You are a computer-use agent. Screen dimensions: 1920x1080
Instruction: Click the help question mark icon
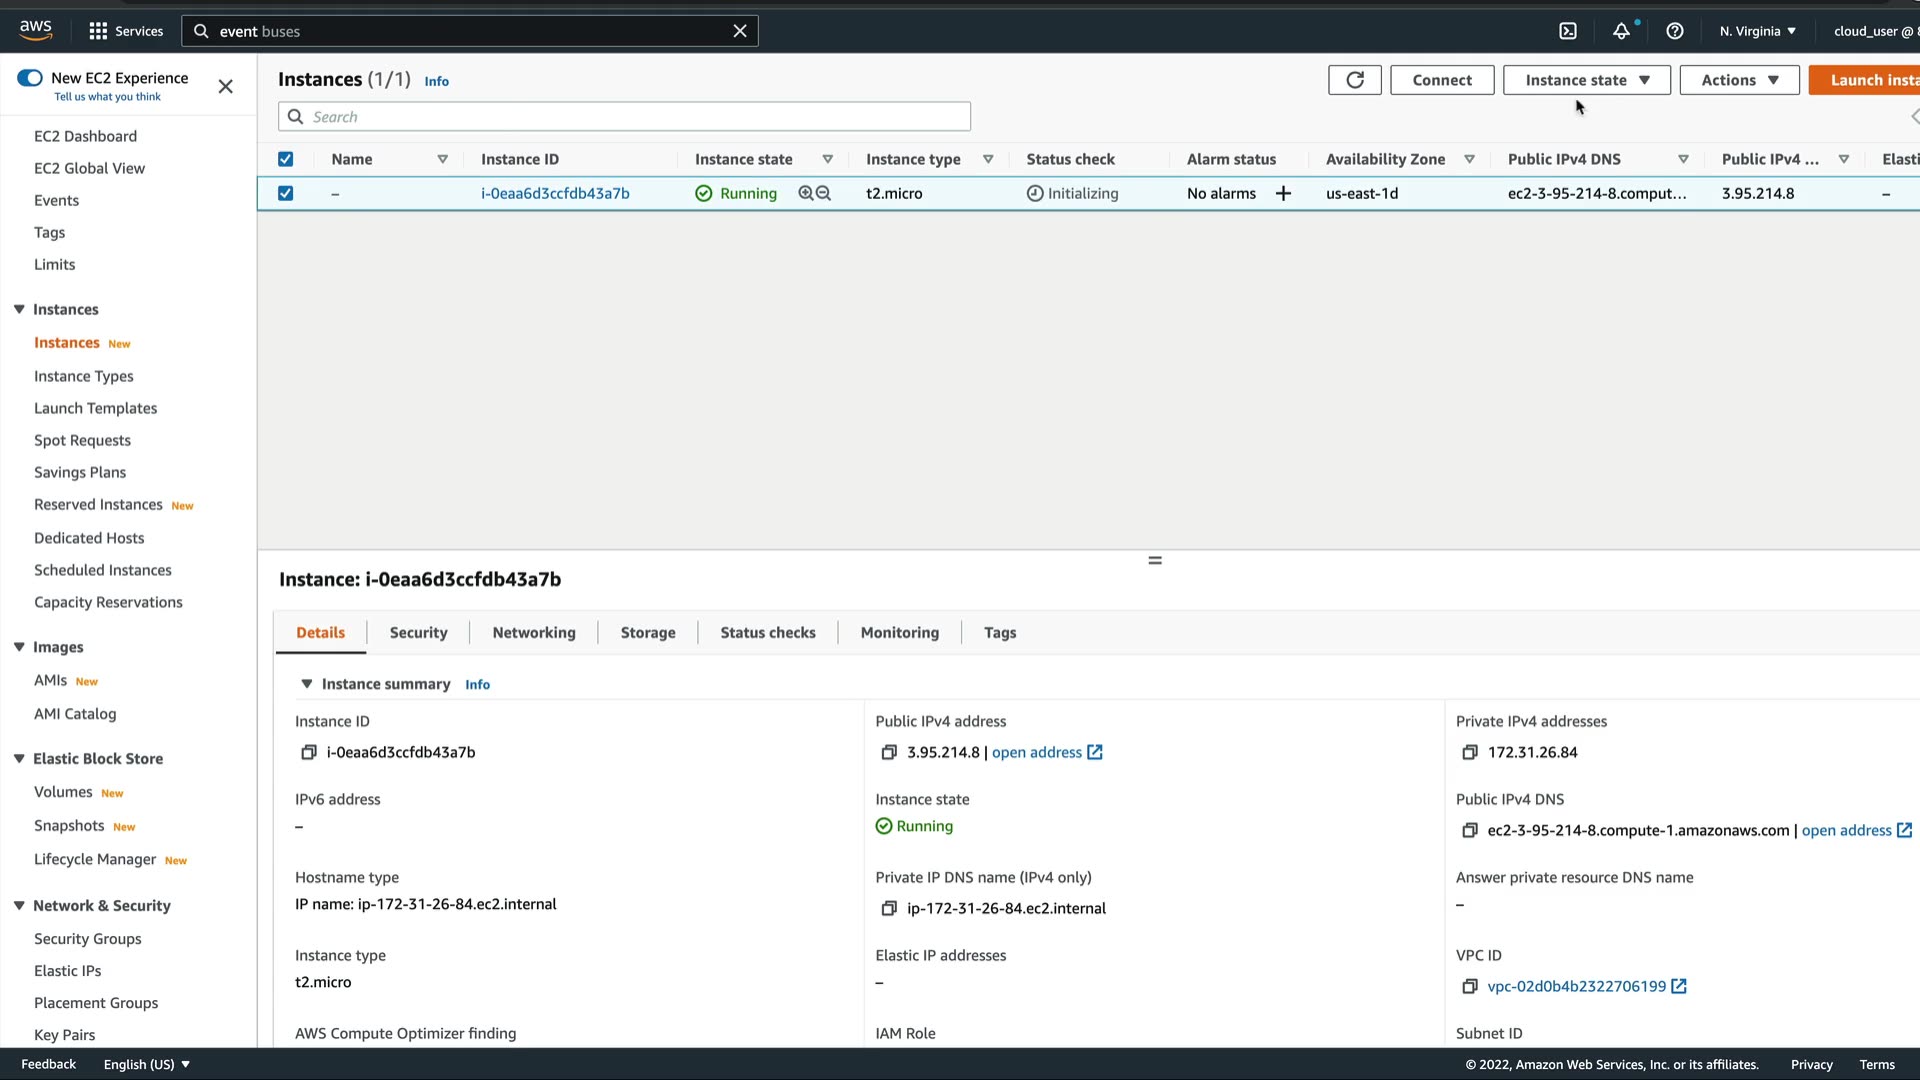click(1675, 31)
